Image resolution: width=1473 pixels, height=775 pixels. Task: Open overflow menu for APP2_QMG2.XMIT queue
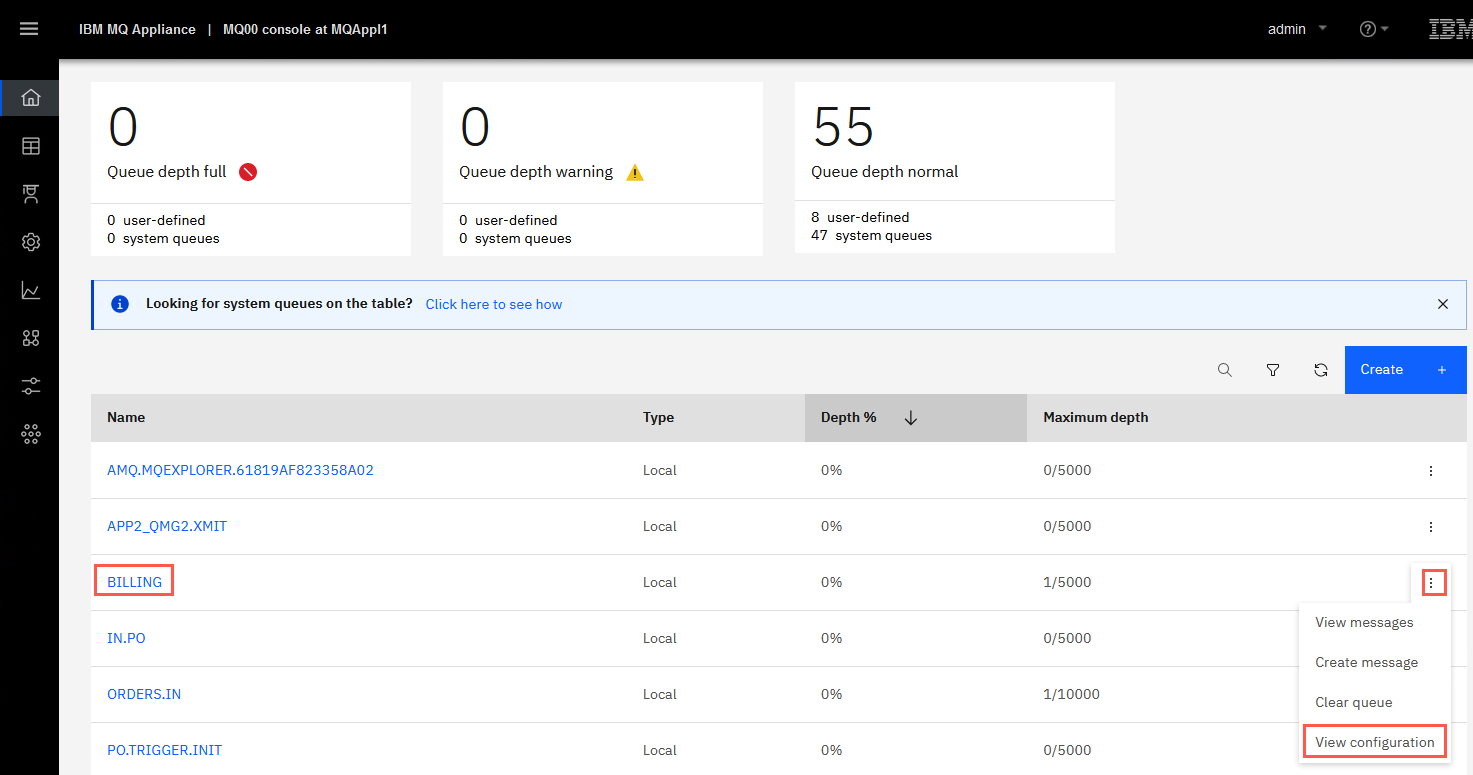[1431, 526]
